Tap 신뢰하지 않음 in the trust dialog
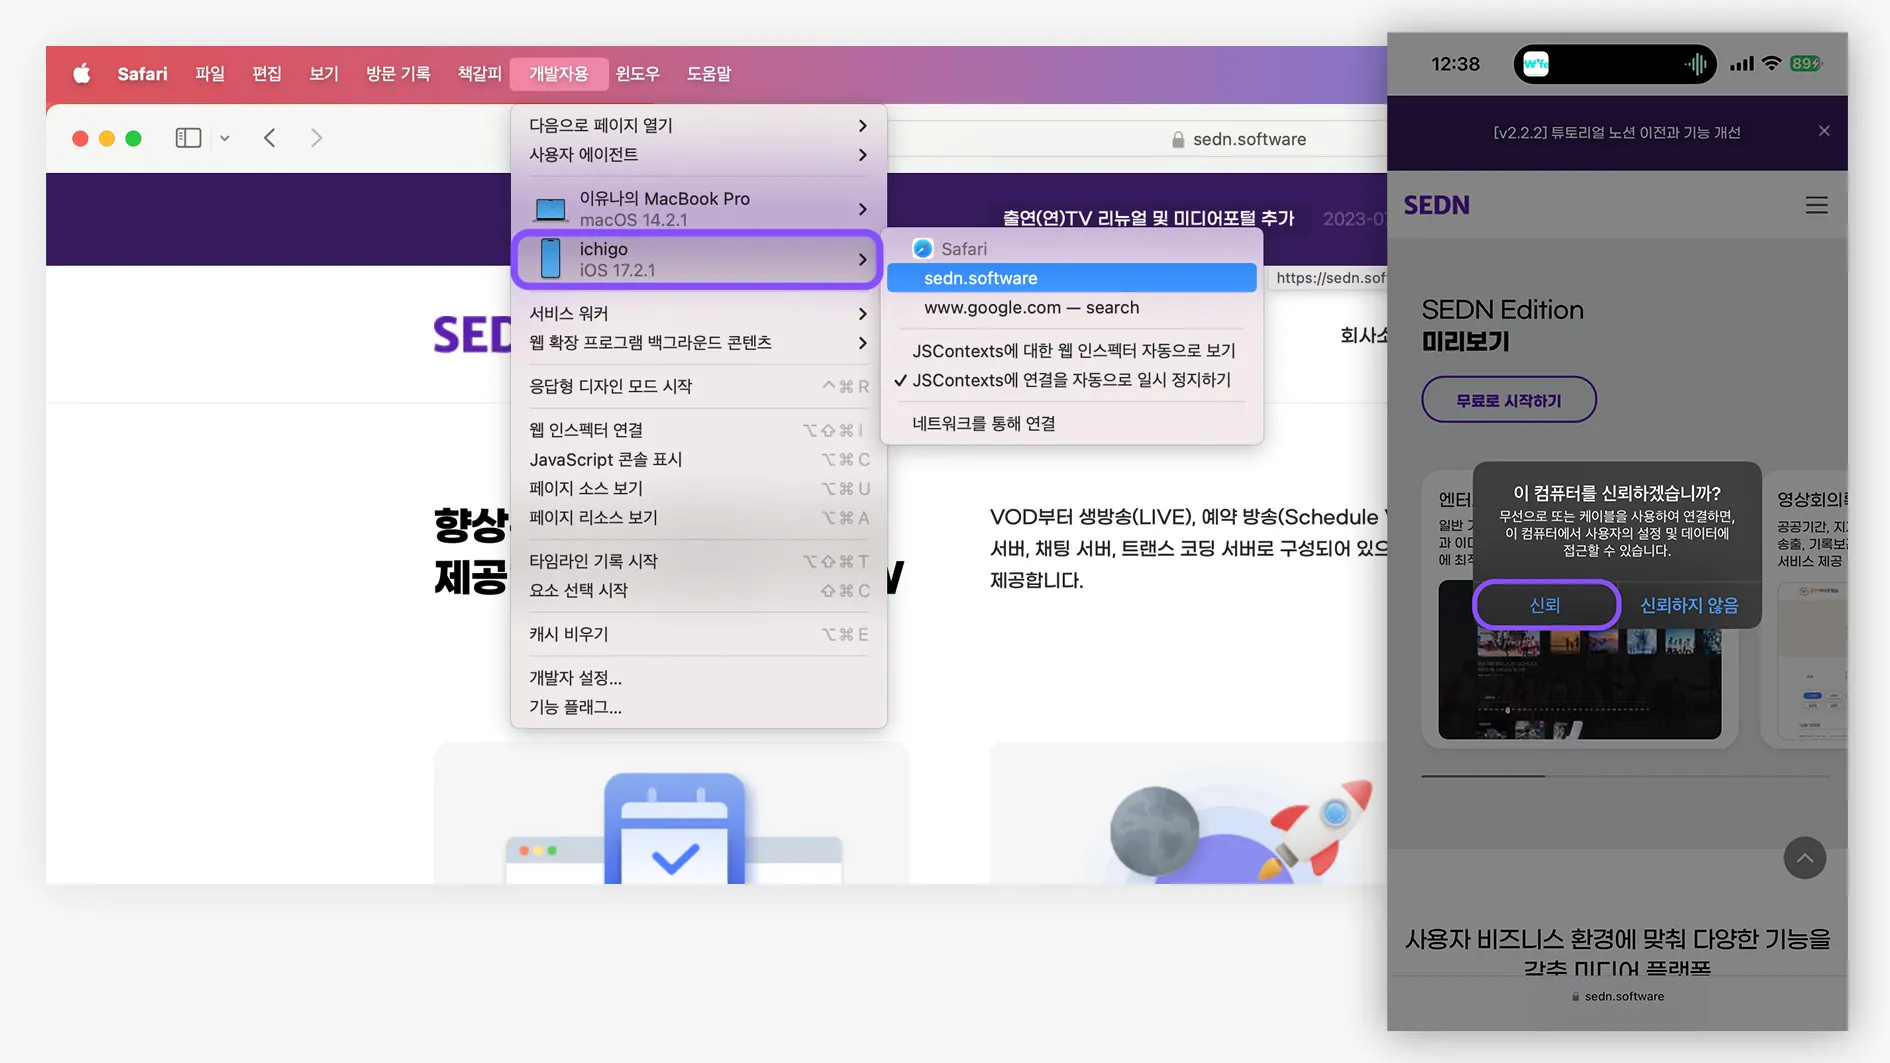The width and height of the screenshot is (1890, 1063). (x=1689, y=605)
